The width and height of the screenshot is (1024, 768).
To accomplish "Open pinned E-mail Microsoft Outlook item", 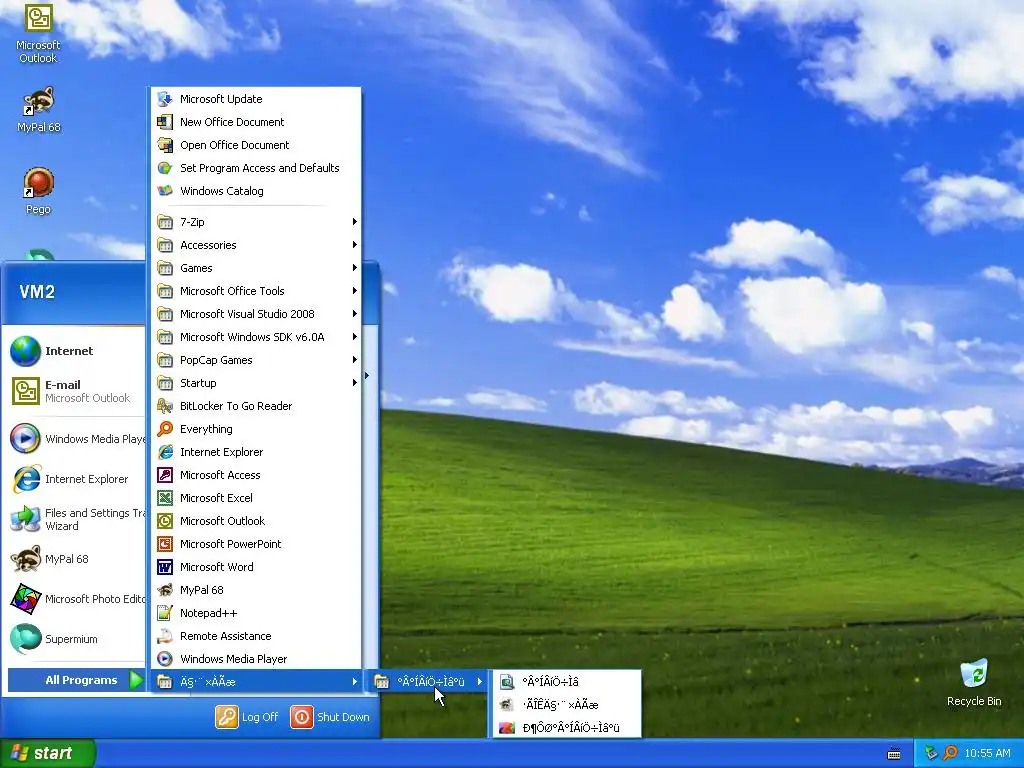I will (75, 391).
